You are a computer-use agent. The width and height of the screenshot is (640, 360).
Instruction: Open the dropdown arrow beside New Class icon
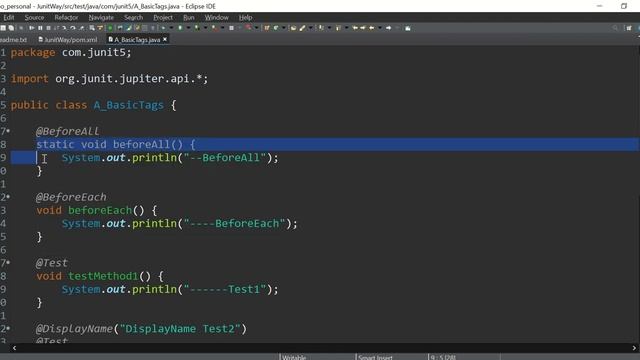click(284, 28)
